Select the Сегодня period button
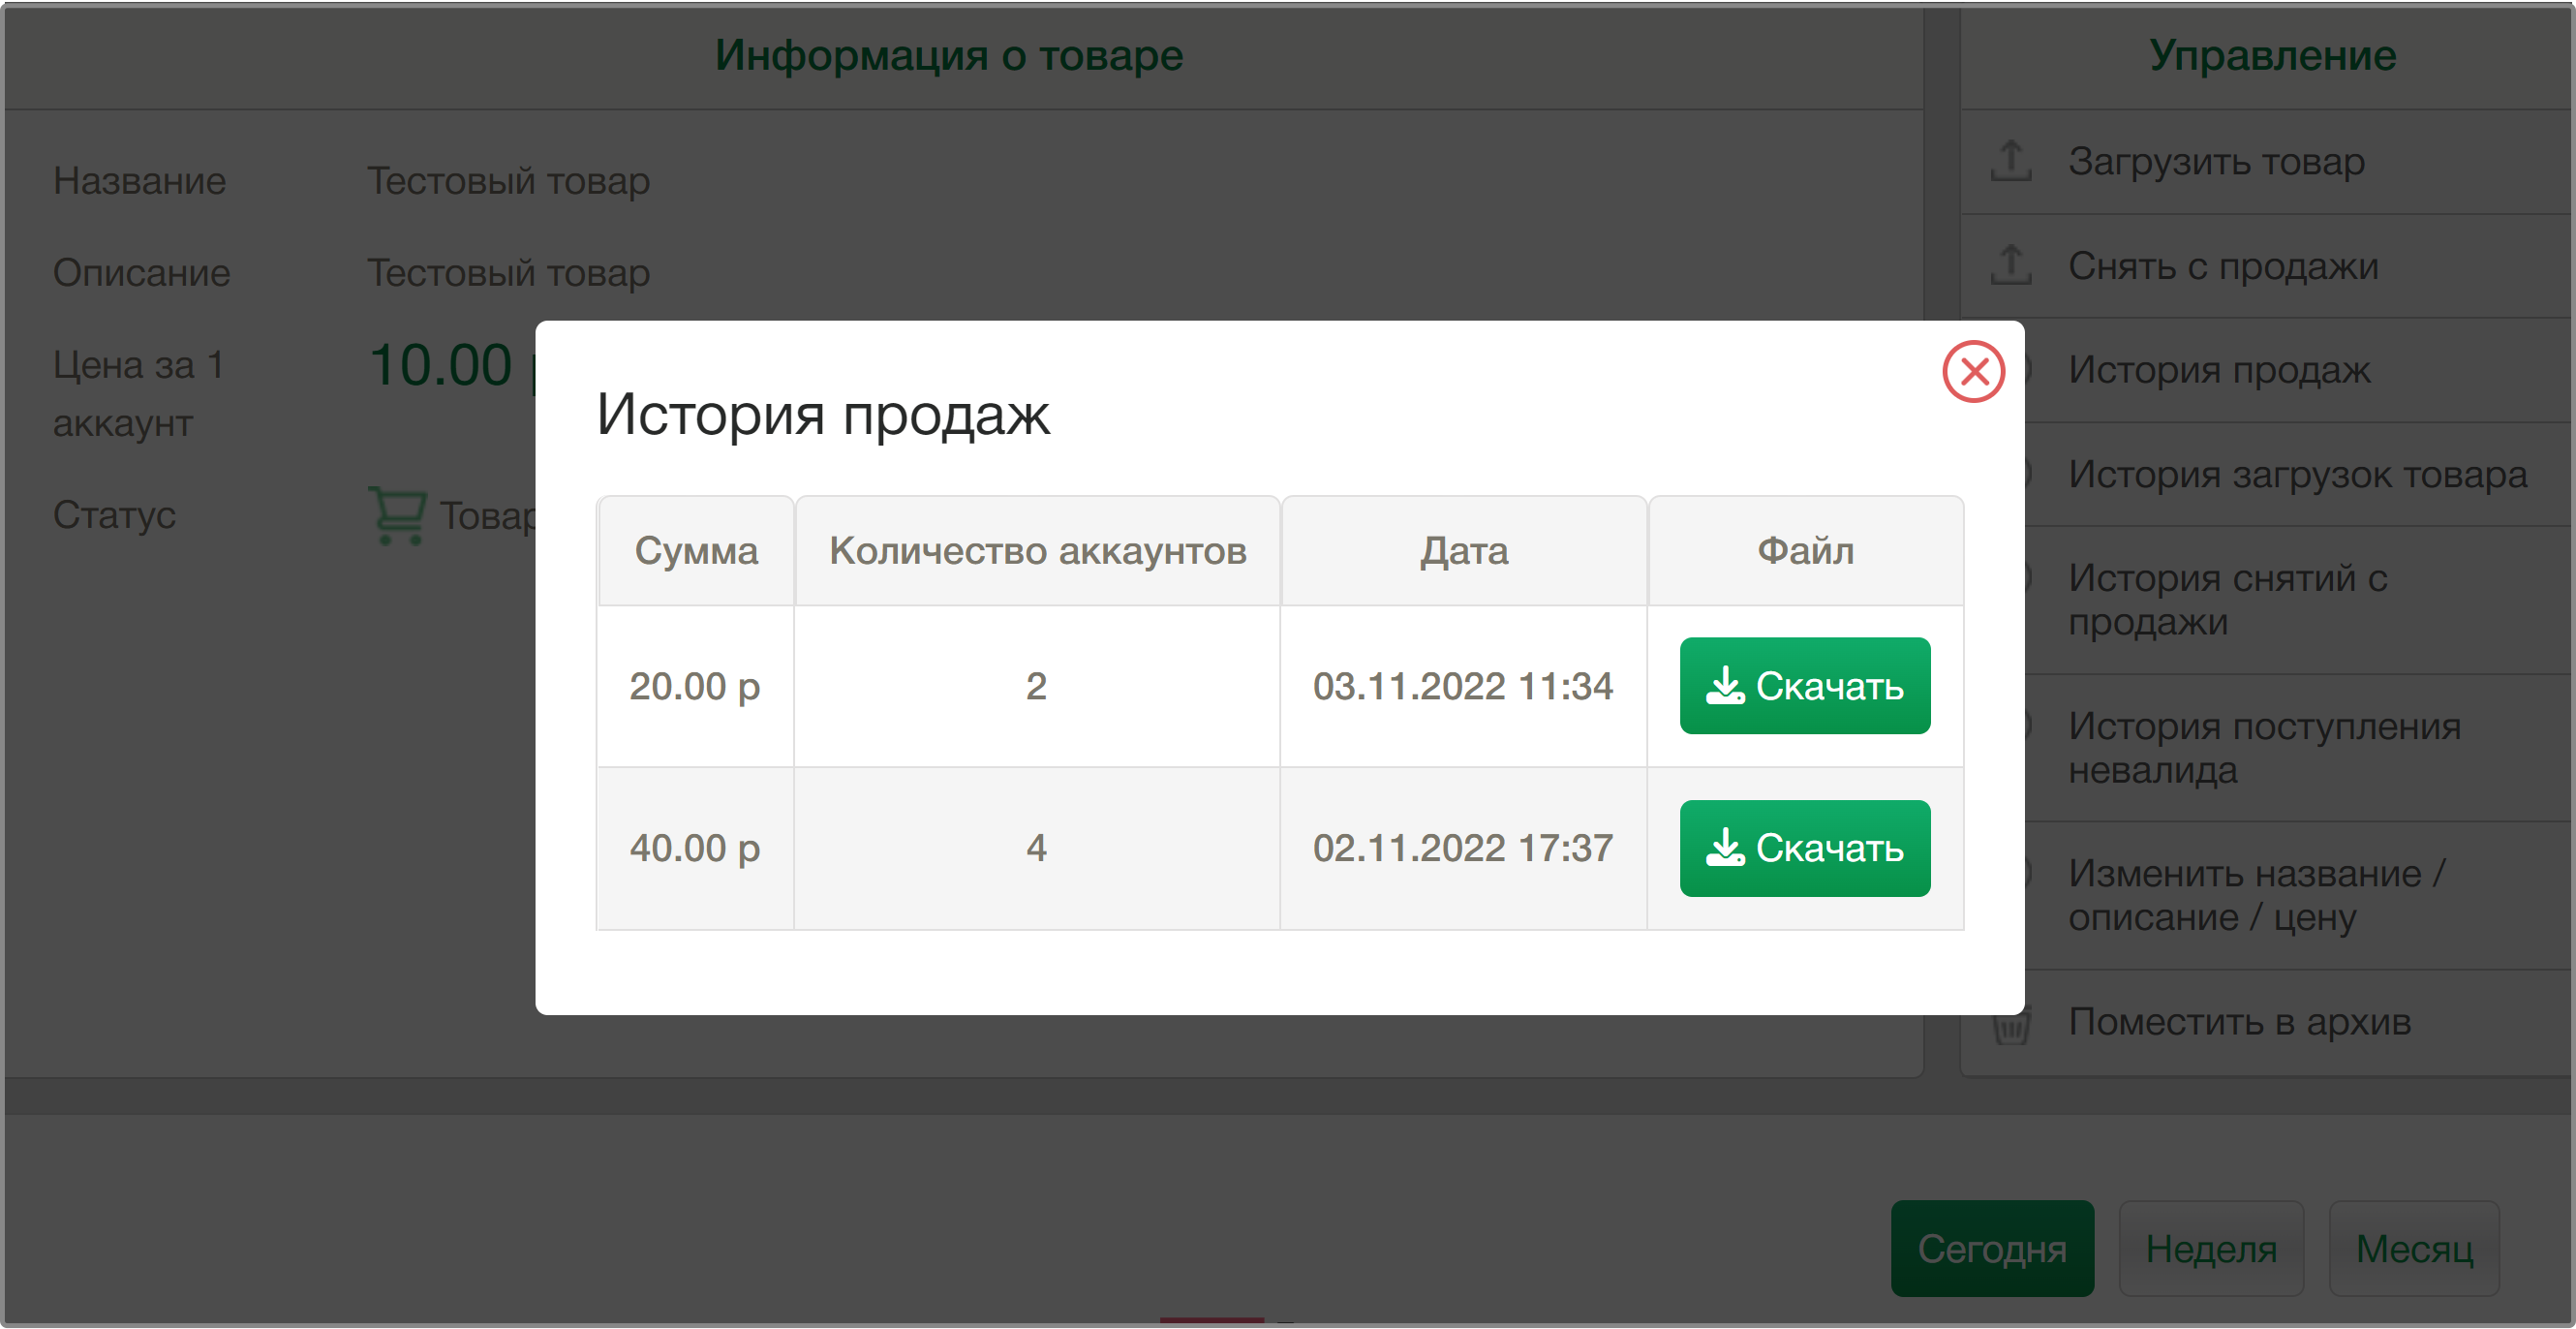 tap(1991, 1248)
